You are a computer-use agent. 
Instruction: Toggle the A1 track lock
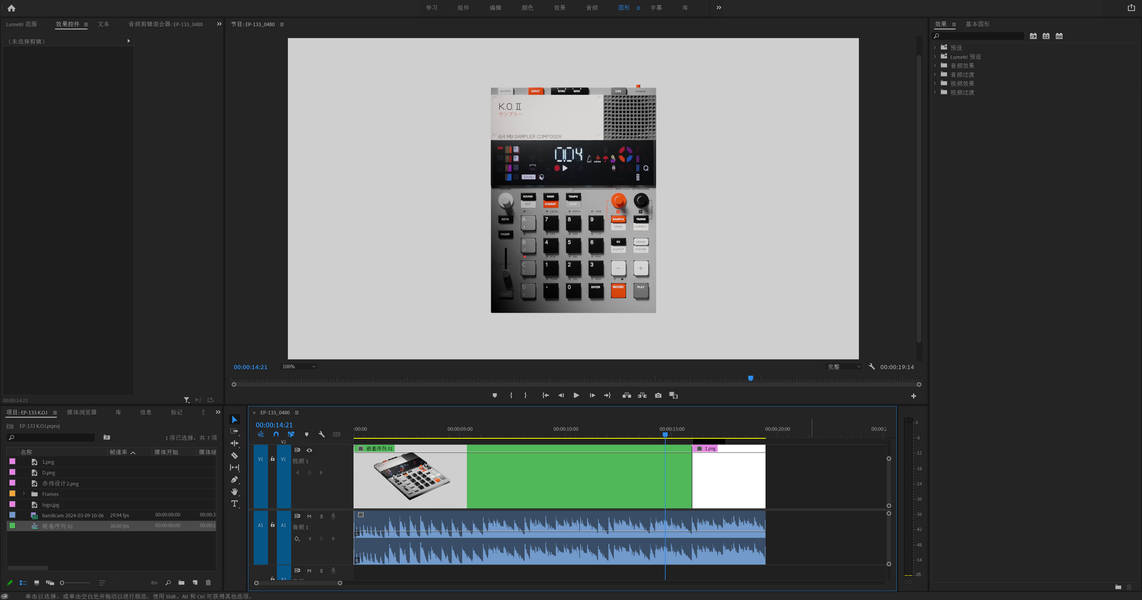272,524
